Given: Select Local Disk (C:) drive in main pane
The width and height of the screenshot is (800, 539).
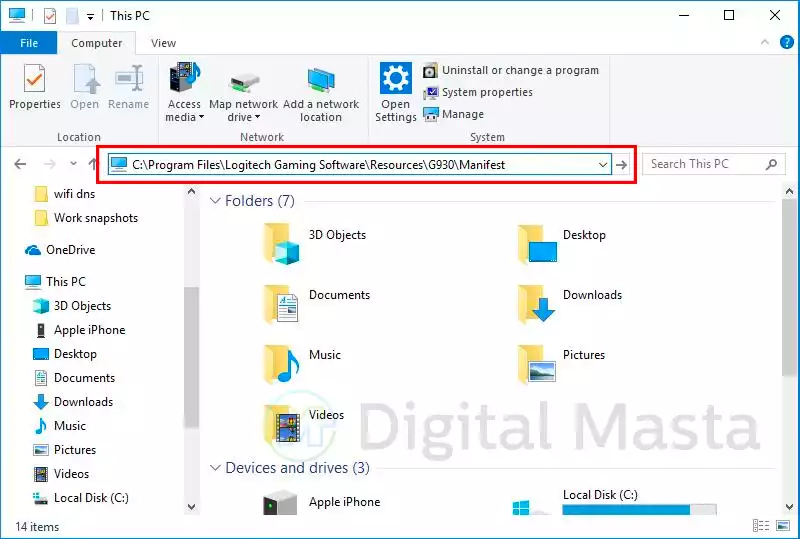Looking at the screenshot, I should pyautogui.click(x=615, y=502).
